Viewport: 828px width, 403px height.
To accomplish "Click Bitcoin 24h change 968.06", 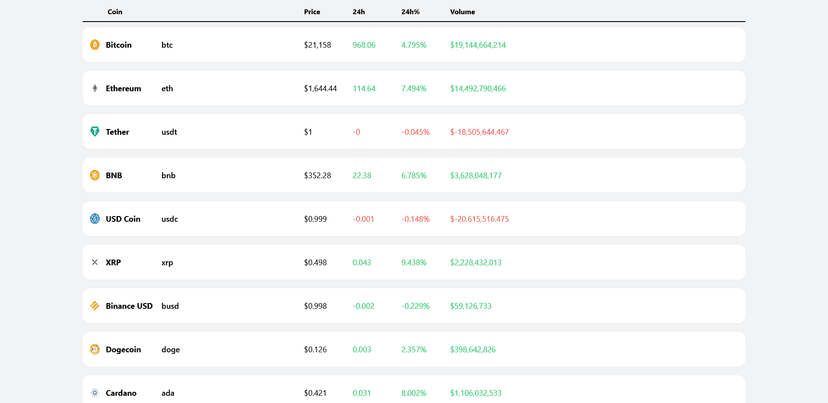I will (364, 45).
